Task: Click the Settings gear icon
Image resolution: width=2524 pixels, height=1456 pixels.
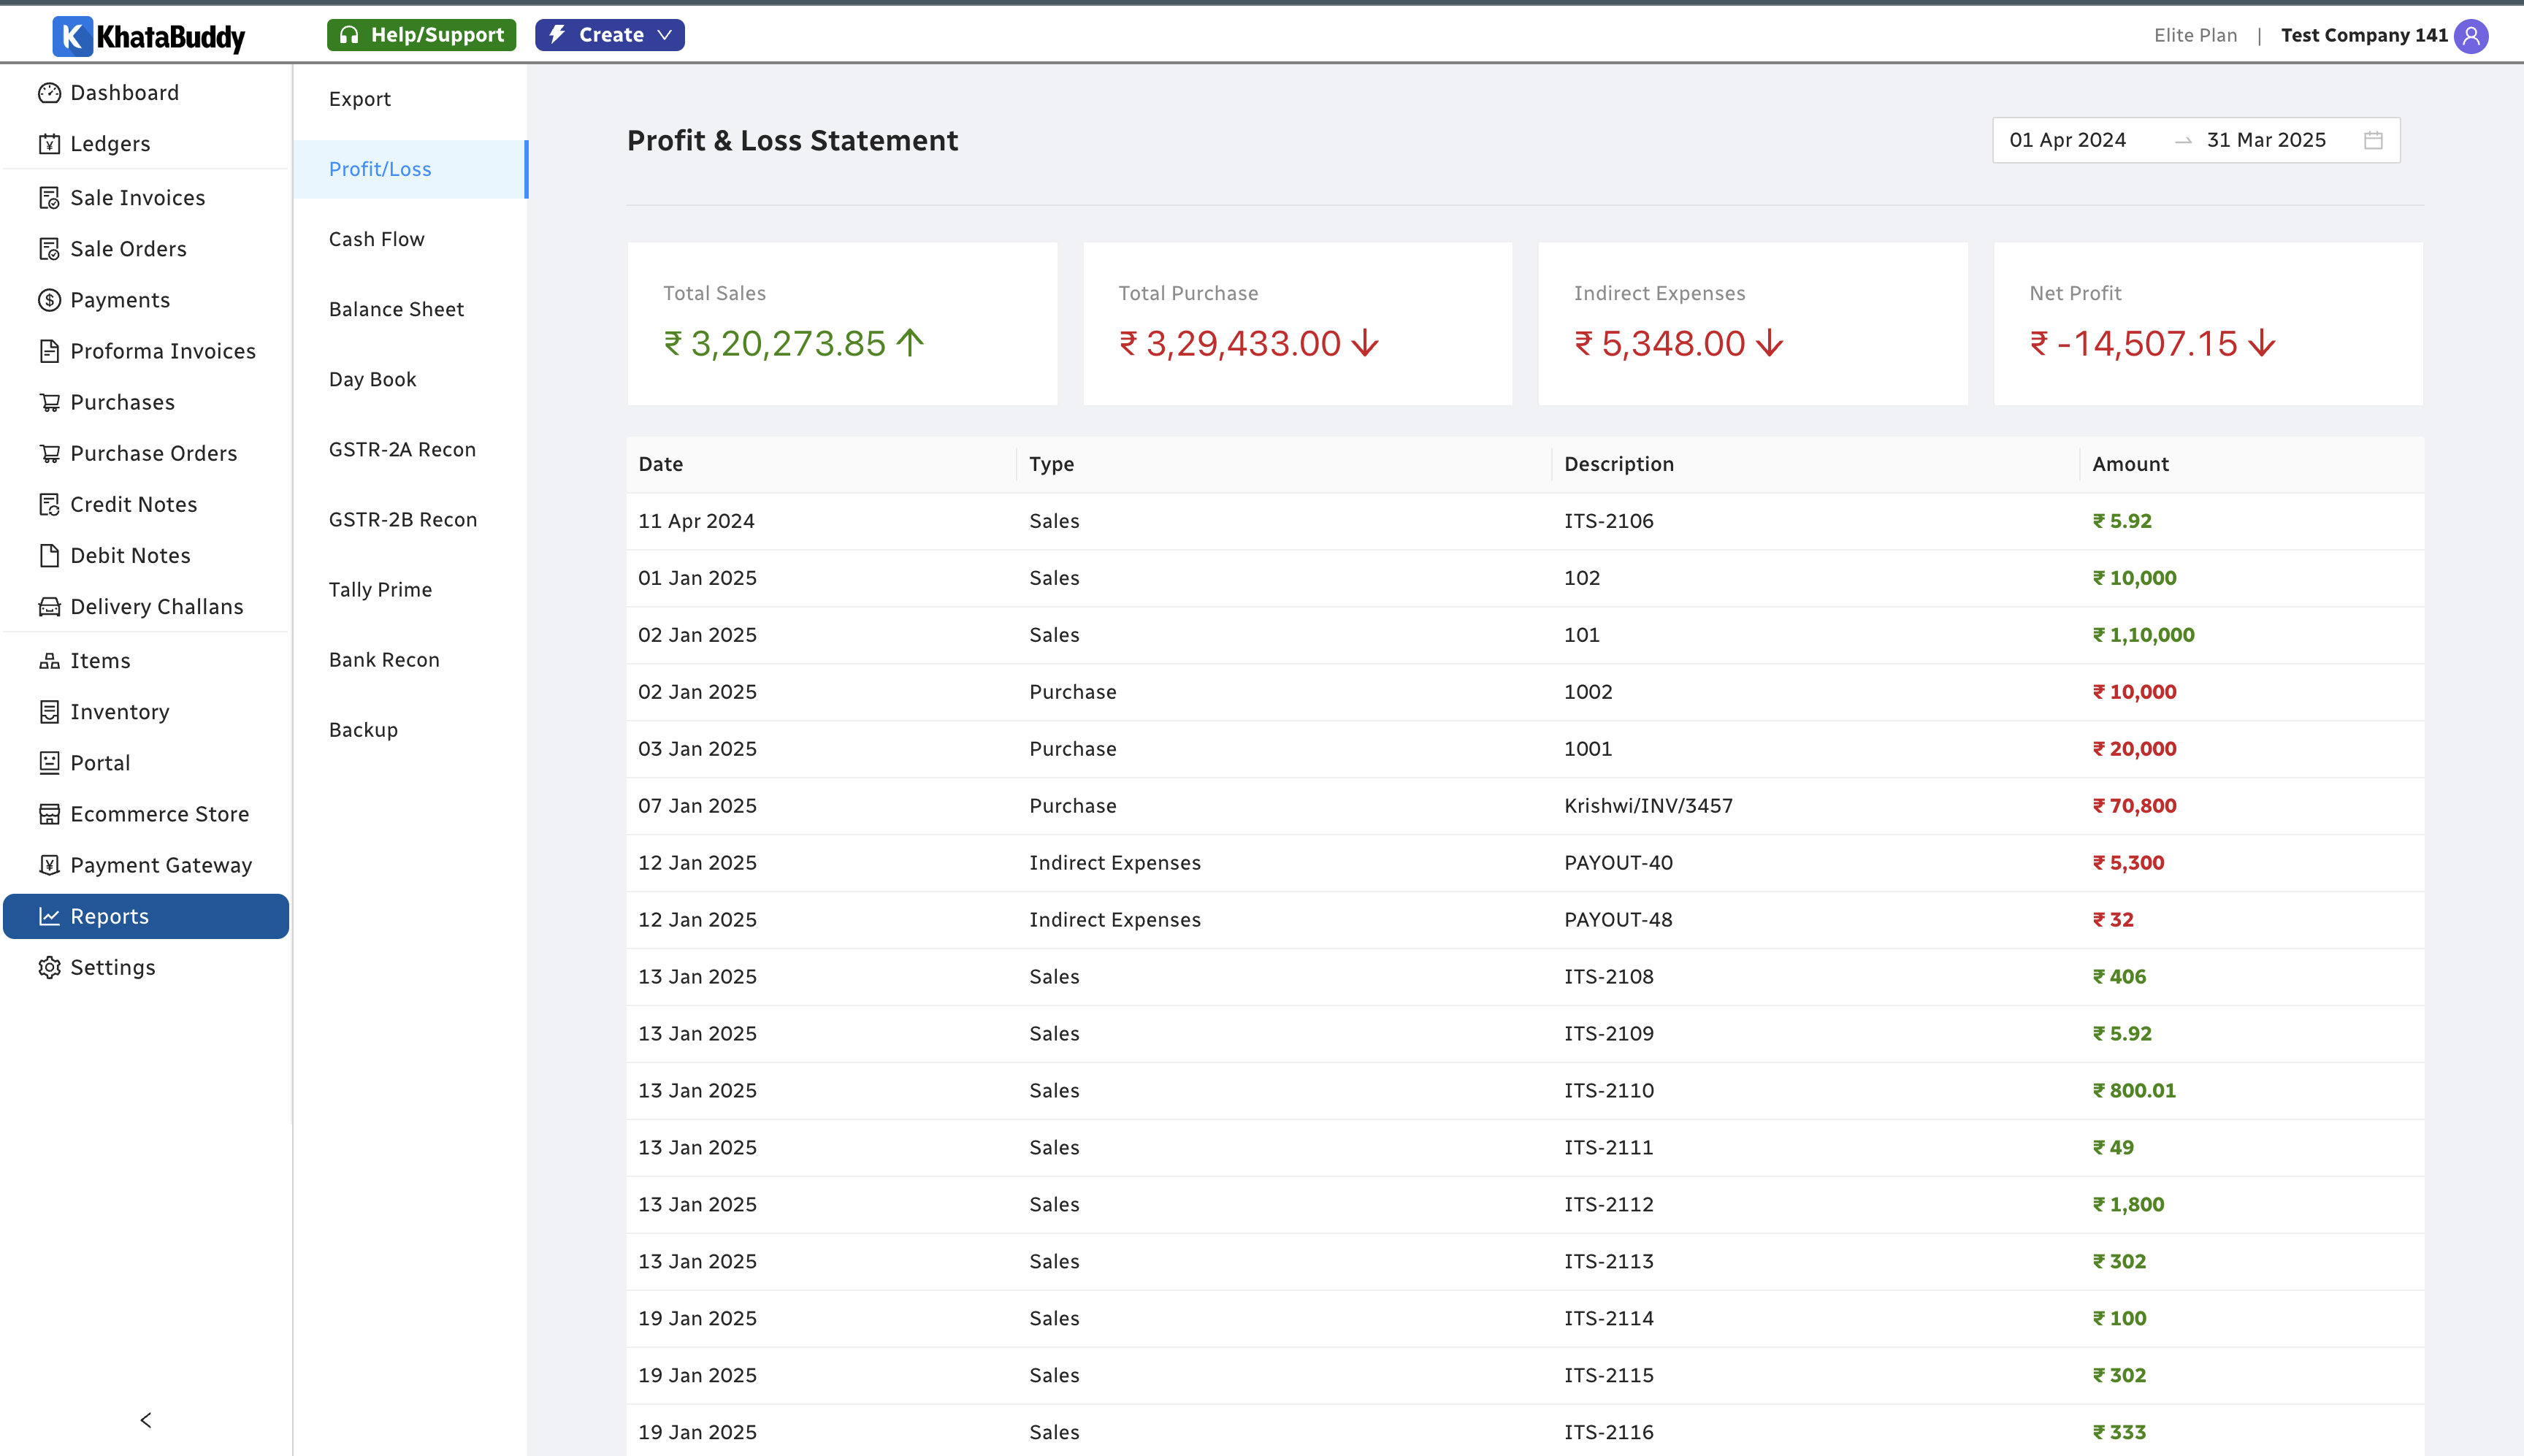Action: (49, 967)
